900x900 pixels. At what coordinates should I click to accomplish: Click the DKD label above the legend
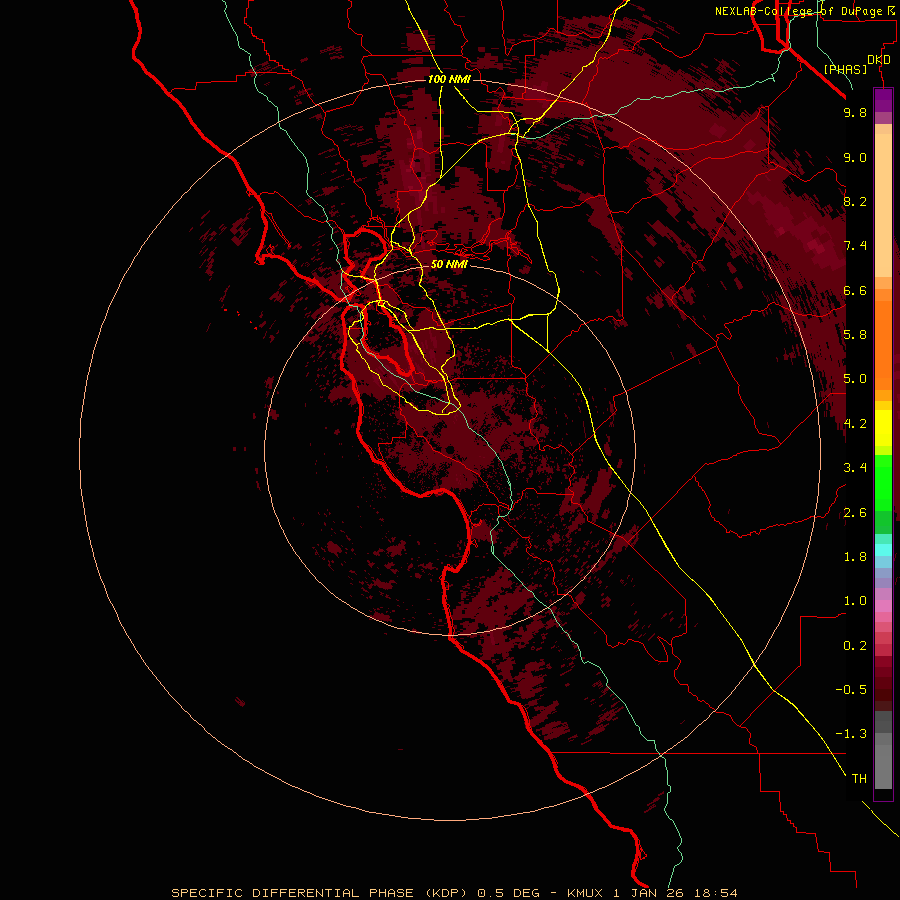click(x=878, y=60)
